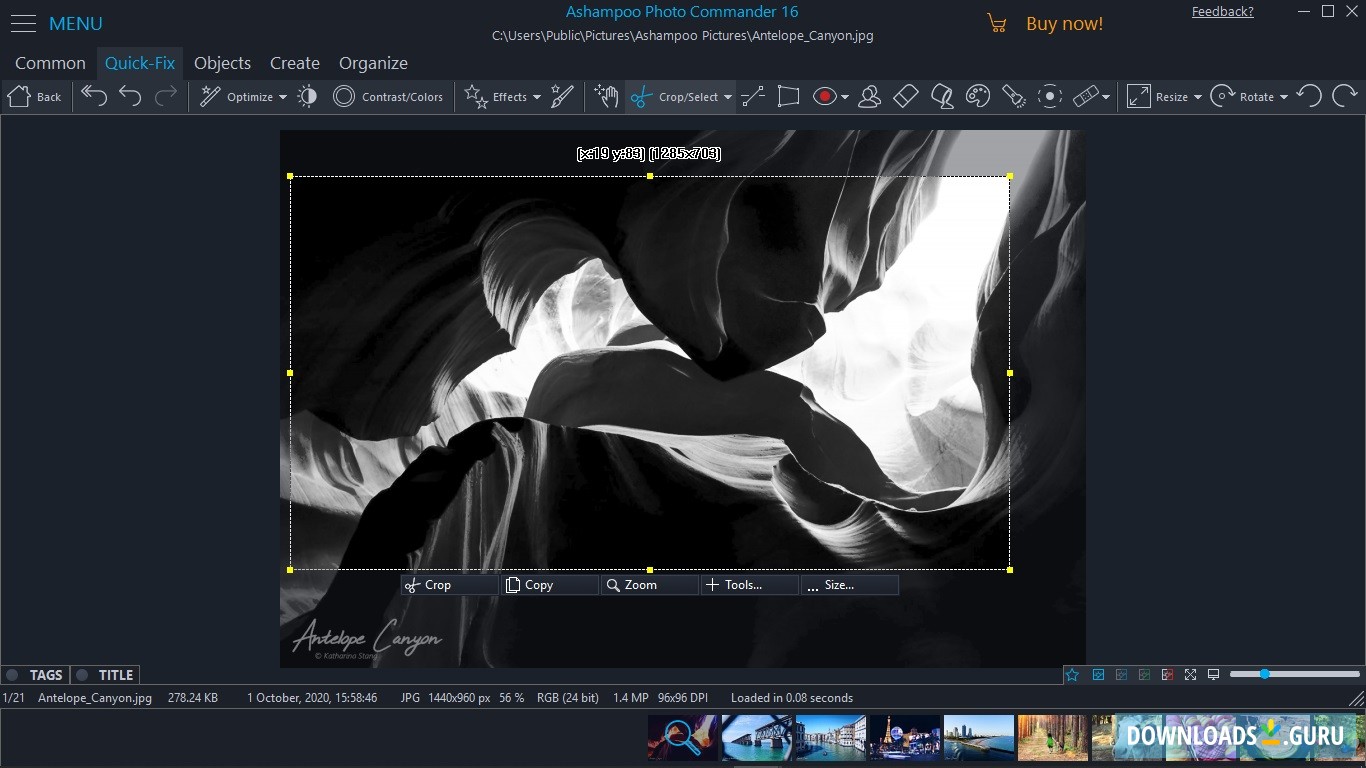Open the hamburger MENU icon
The width and height of the screenshot is (1366, 768).
tap(23, 23)
